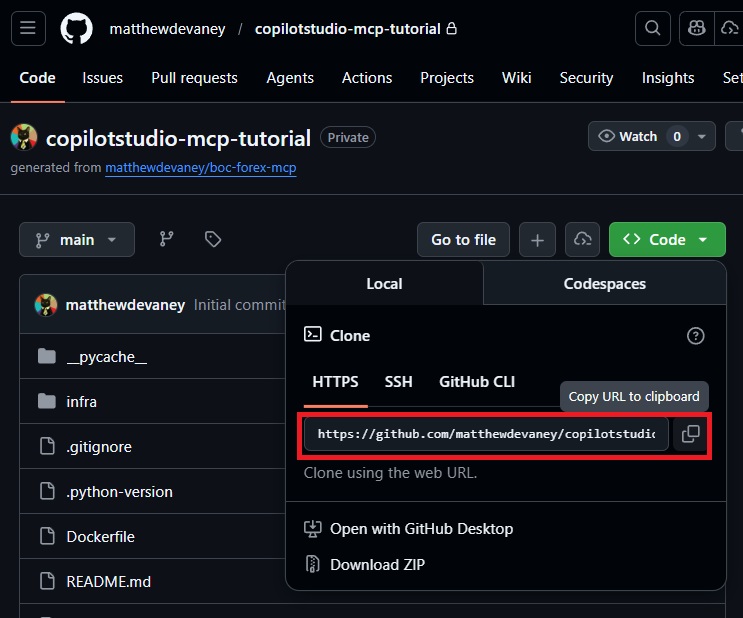View tags icon in toolbar
Screen dimensions: 743x618
click(x=212, y=239)
